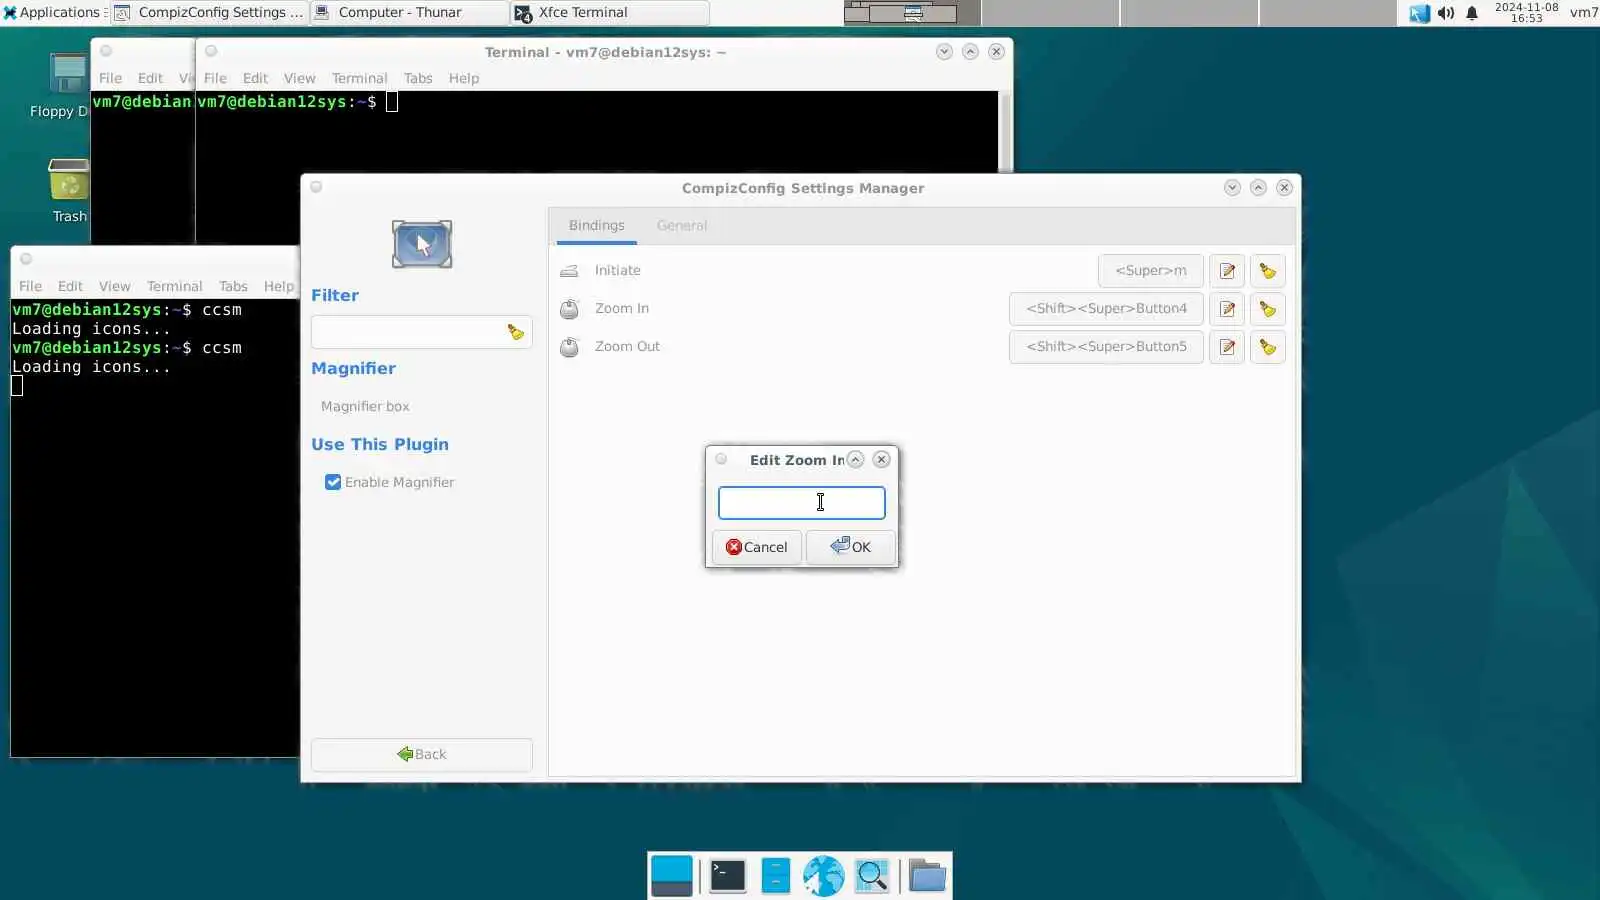
Task: Open Applications menu in top panel
Action: [x=53, y=12]
